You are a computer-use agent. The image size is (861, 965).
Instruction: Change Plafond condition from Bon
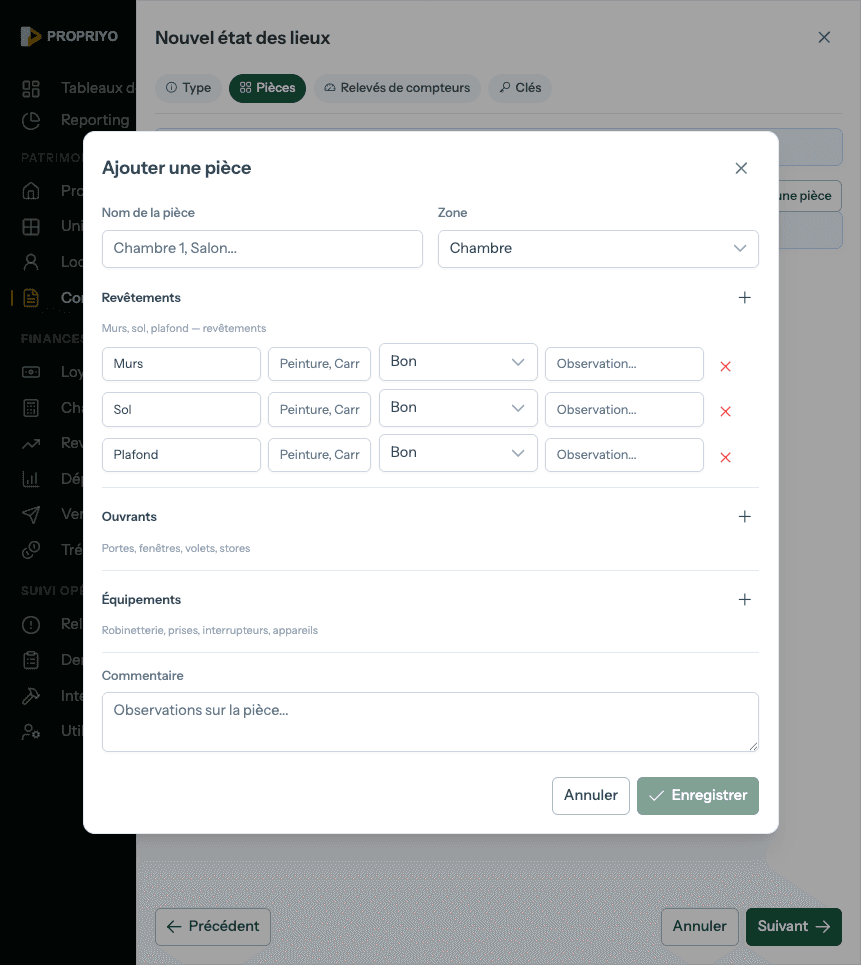coord(458,453)
